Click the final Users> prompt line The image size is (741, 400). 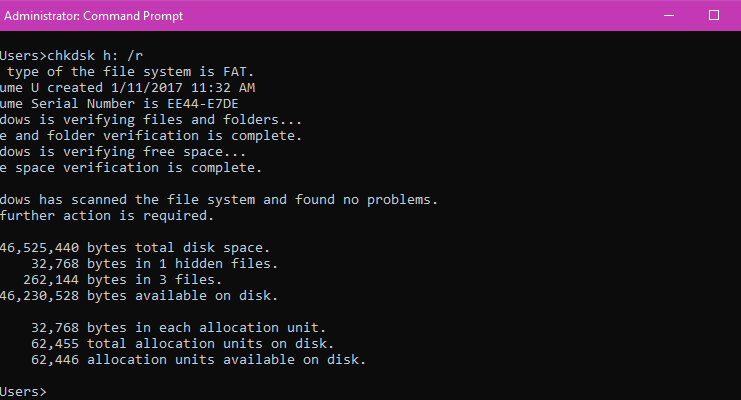coord(23,392)
